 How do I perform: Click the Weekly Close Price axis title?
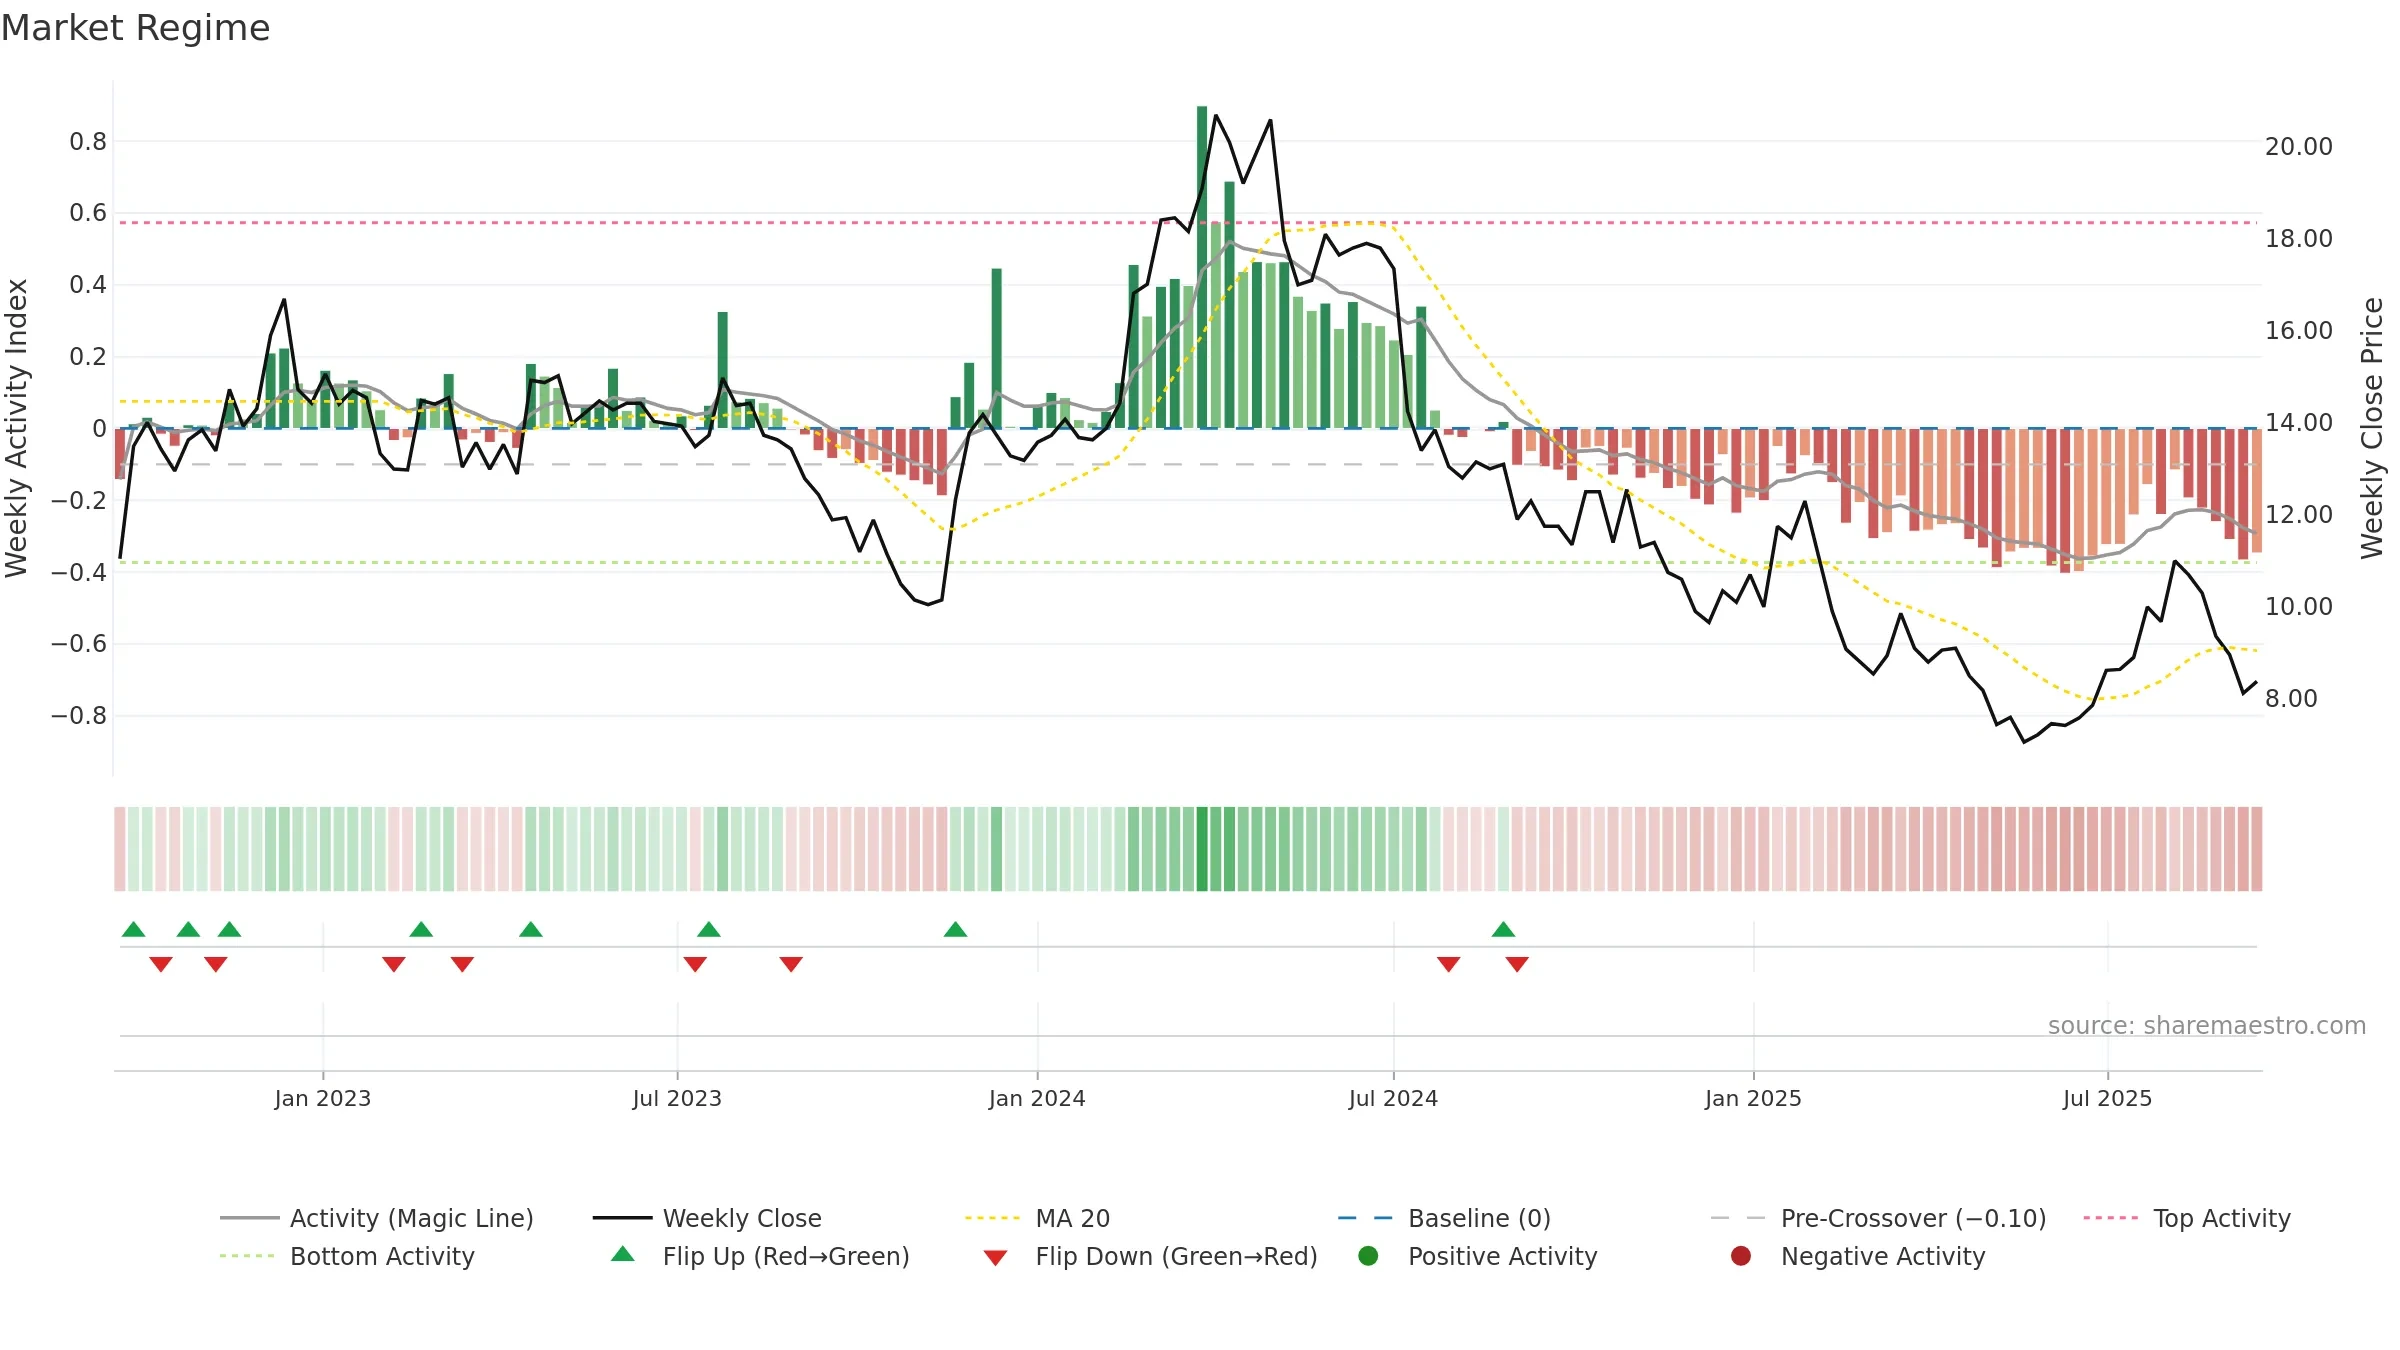coord(2372,428)
